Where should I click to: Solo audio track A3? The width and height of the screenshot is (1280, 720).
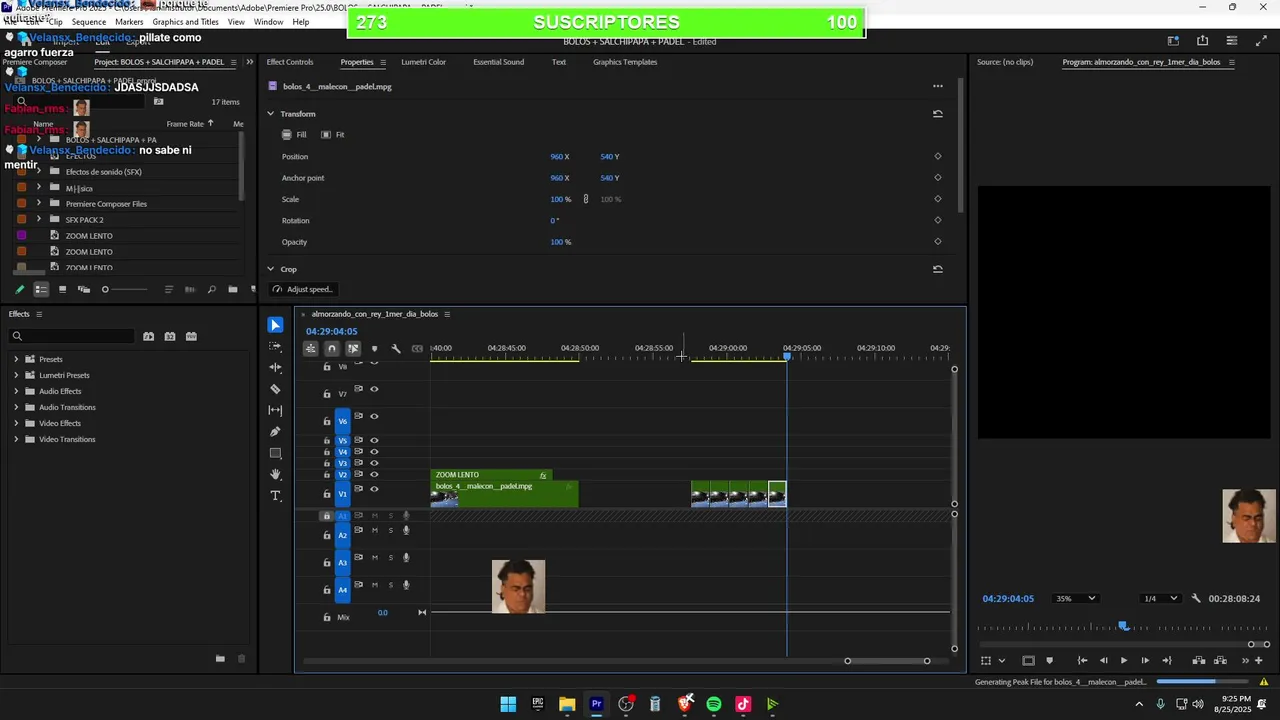coord(390,557)
